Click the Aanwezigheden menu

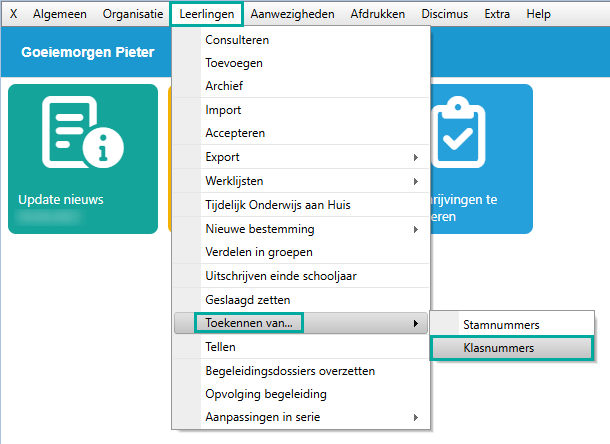pyautogui.click(x=292, y=15)
